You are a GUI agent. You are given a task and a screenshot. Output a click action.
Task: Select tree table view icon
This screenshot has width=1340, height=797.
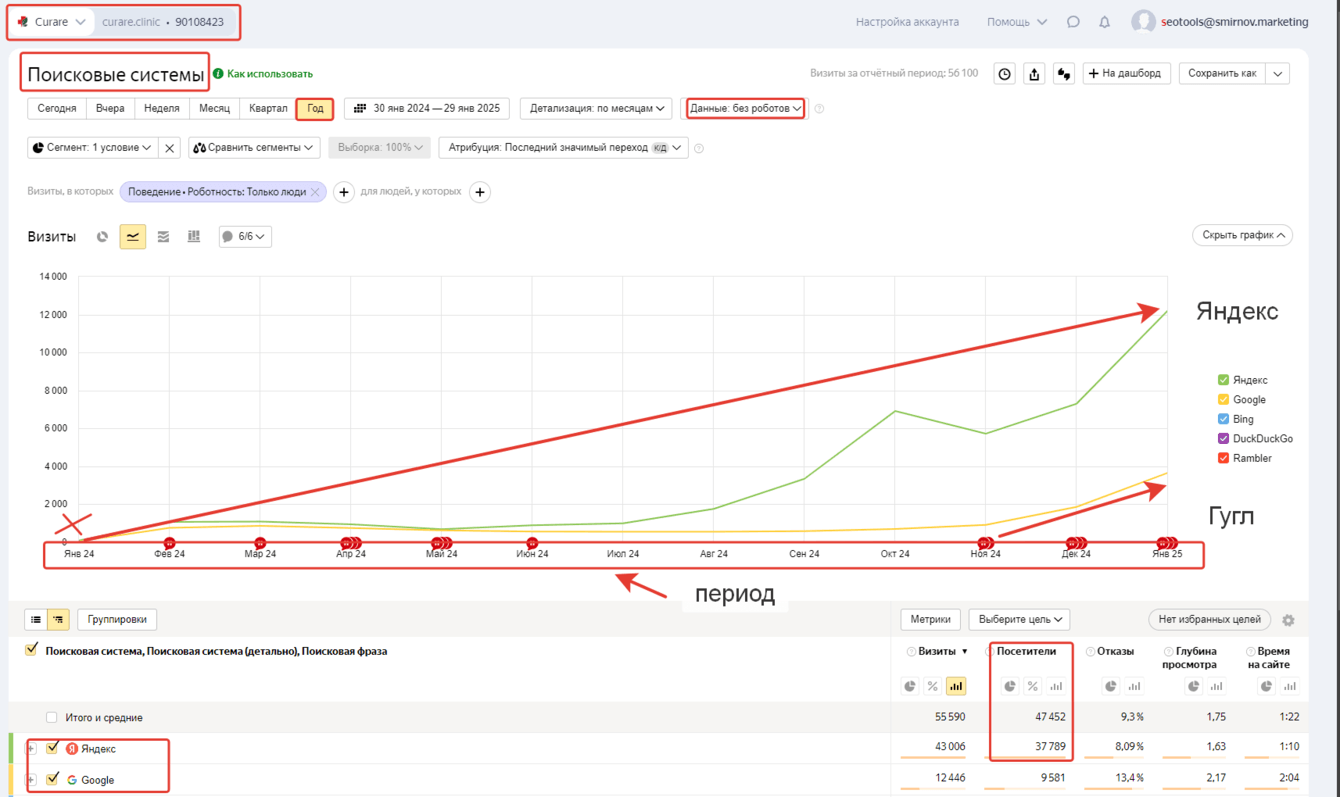tap(58, 620)
